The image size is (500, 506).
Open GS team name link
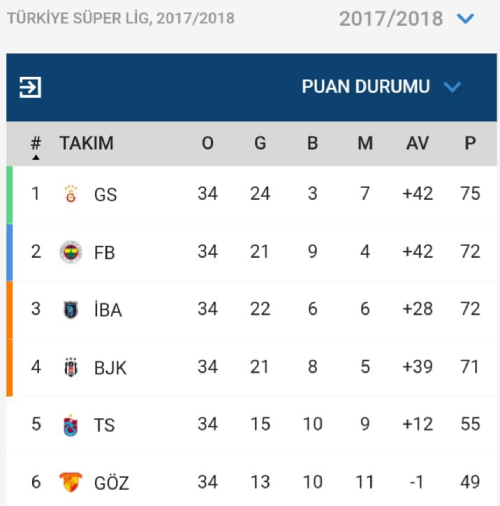[x=105, y=194]
